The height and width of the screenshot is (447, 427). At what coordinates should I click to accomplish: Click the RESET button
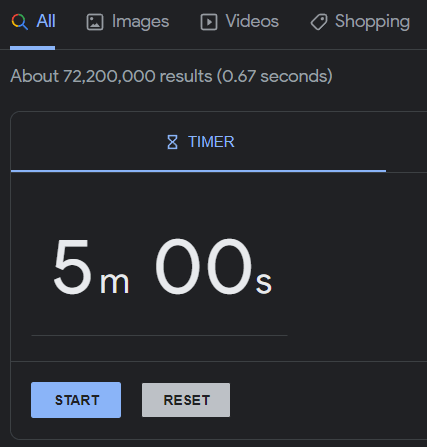coord(186,400)
